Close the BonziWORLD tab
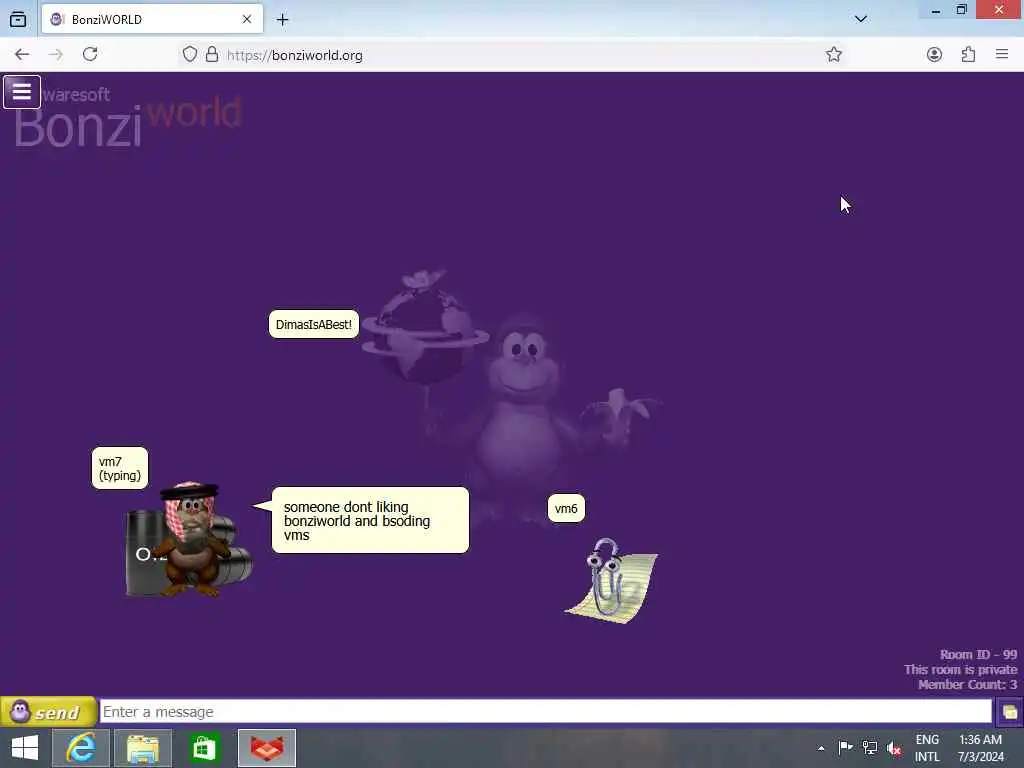This screenshot has width=1024, height=768. tap(247, 20)
